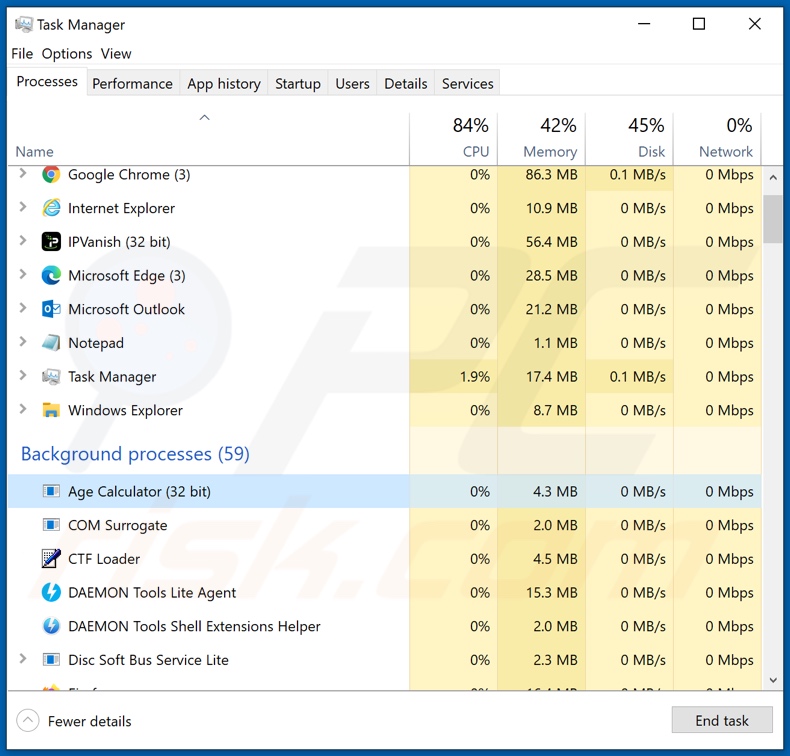Click IPVanish's 56.4 MB memory value
790x756 pixels.
[x=551, y=242]
